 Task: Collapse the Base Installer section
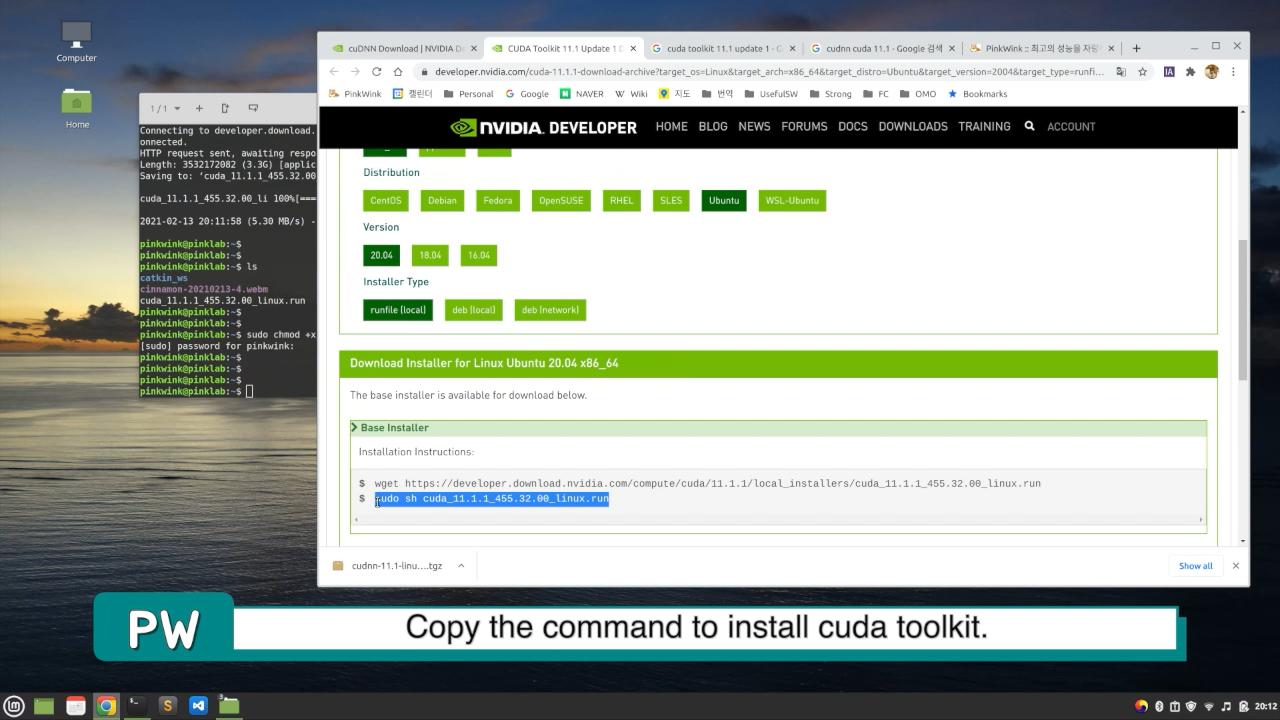(390, 427)
